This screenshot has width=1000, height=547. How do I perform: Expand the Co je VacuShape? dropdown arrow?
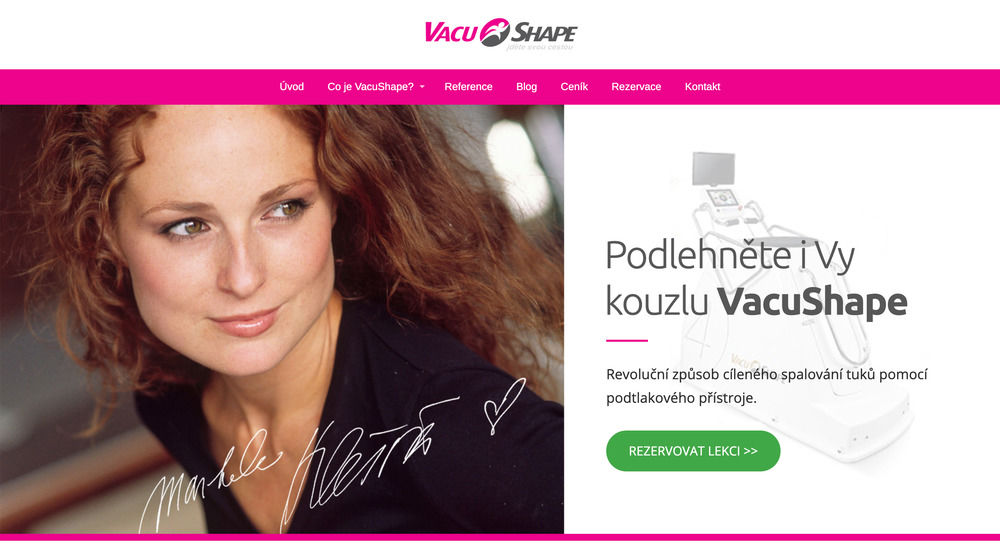point(422,87)
